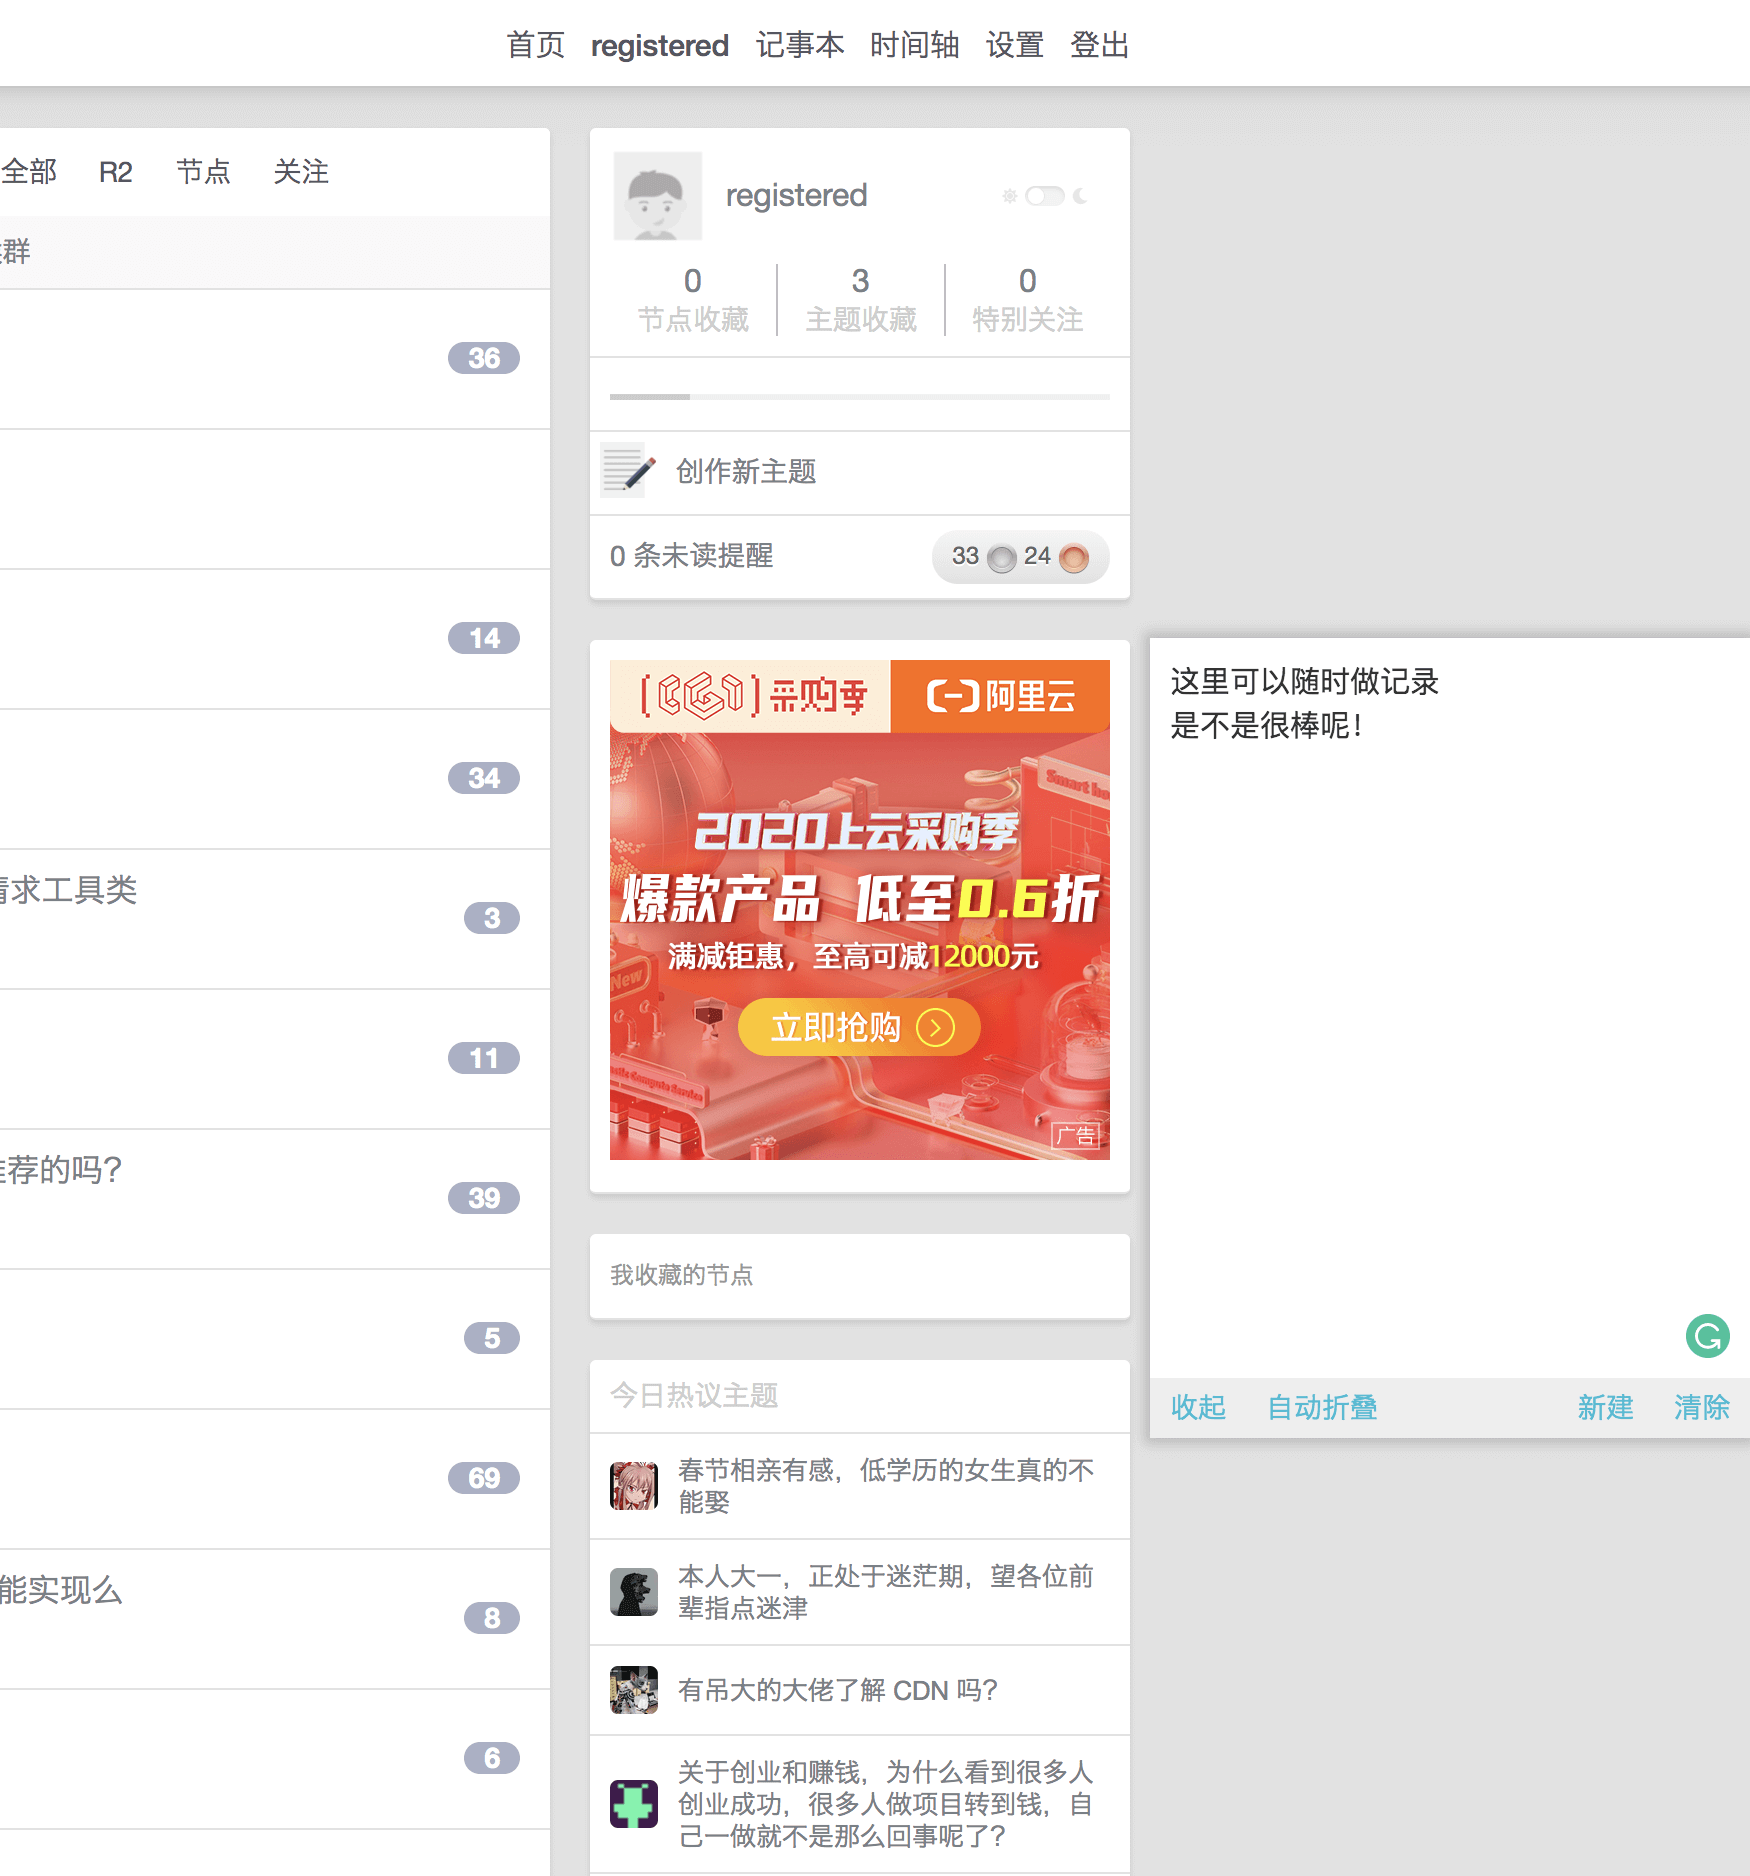The height and width of the screenshot is (1876, 1750).
Task: Click the compose new topic pencil icon
Action: pyautogui.click(x=628, y=470)
